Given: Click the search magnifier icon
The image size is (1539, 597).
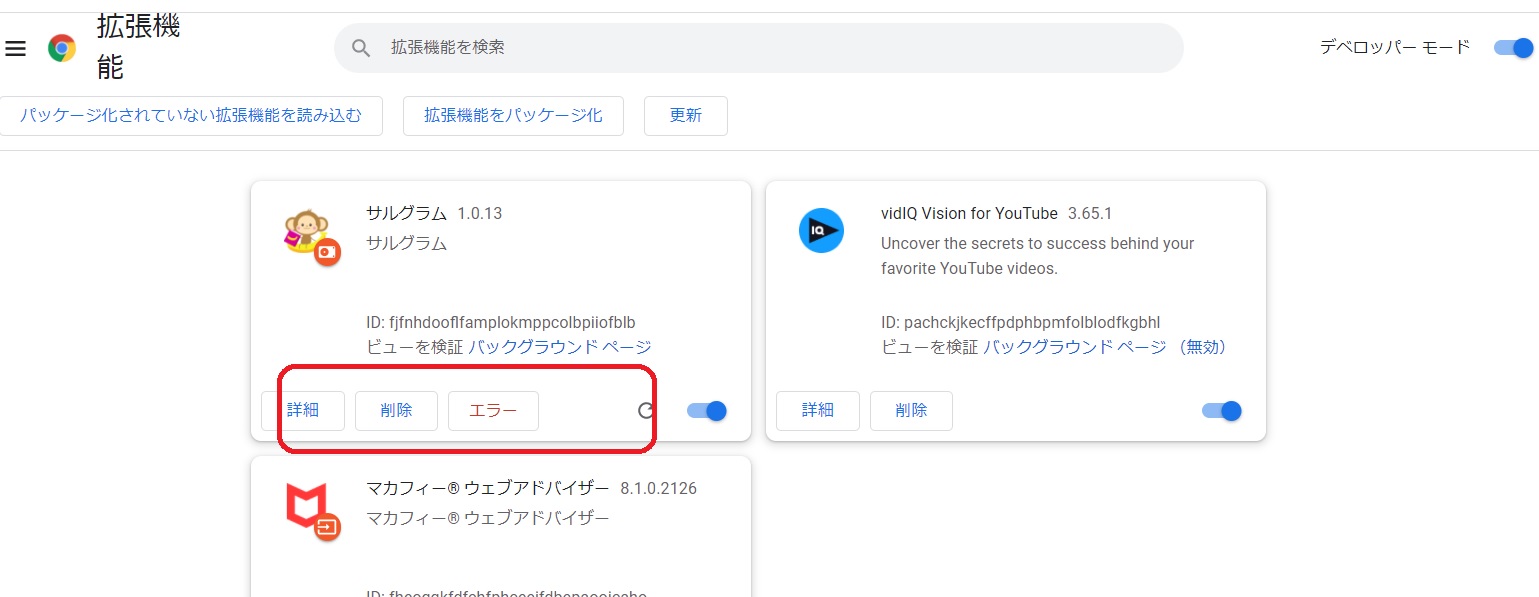Looking at the screenshot, I should pos(361,48).
